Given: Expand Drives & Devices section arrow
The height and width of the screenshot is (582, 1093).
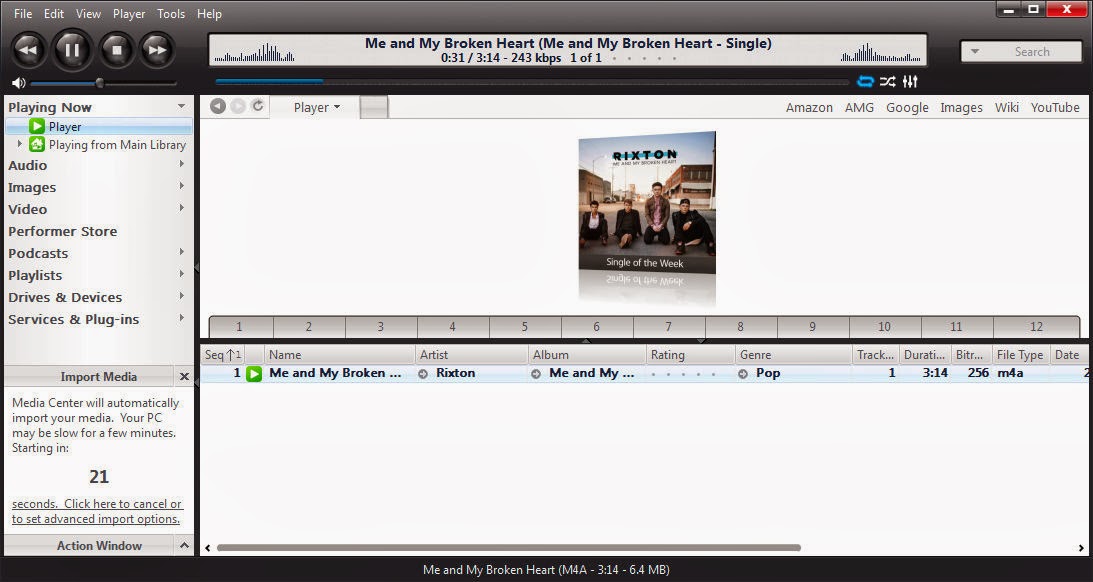Looking at the screenshot, I should tap(181, 296).
